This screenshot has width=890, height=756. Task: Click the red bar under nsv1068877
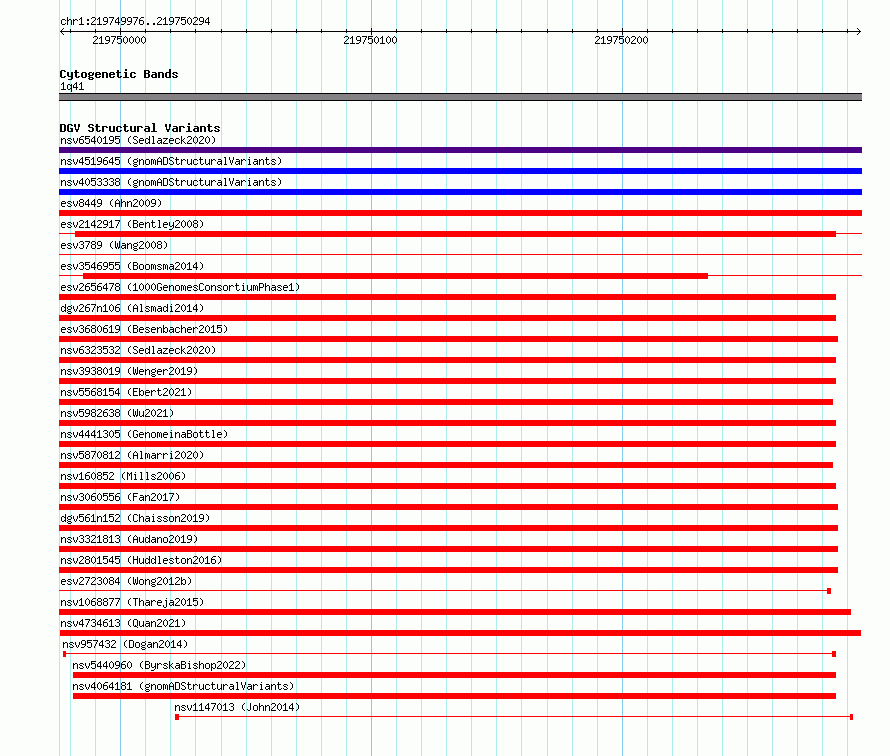click(x=455, y=612)
